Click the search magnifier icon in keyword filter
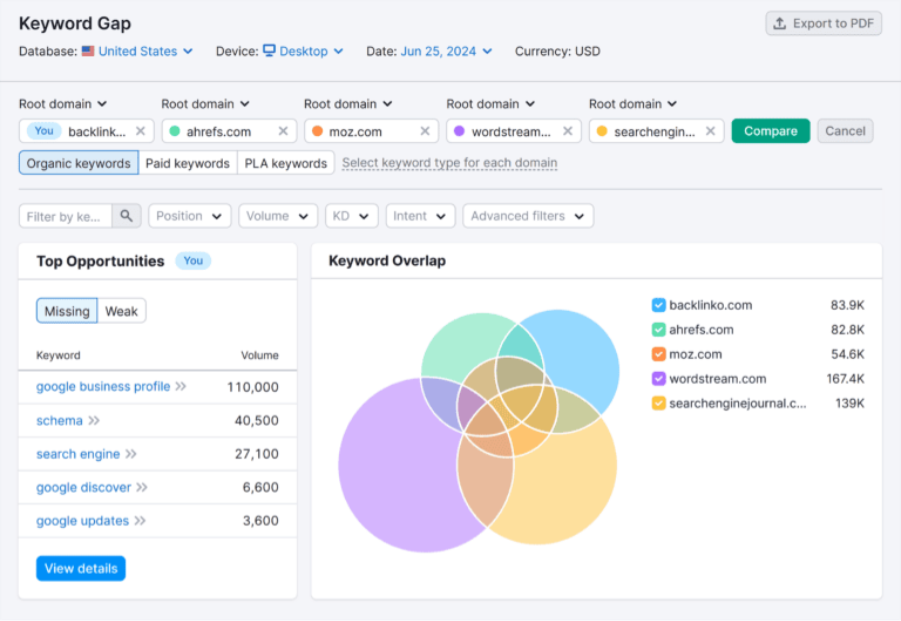Image resolution: width=901 pixels, height=621 pixels. click(126, 216)
